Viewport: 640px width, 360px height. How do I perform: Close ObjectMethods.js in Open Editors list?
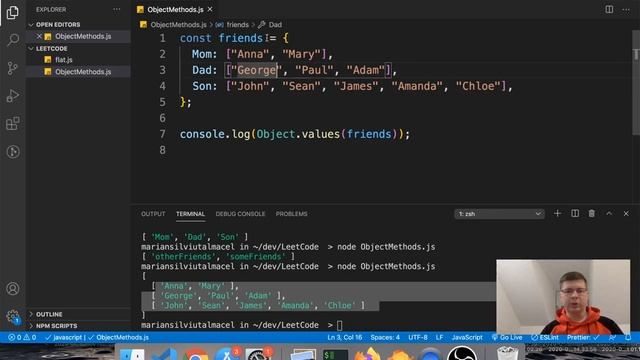(x=39, y=36)
